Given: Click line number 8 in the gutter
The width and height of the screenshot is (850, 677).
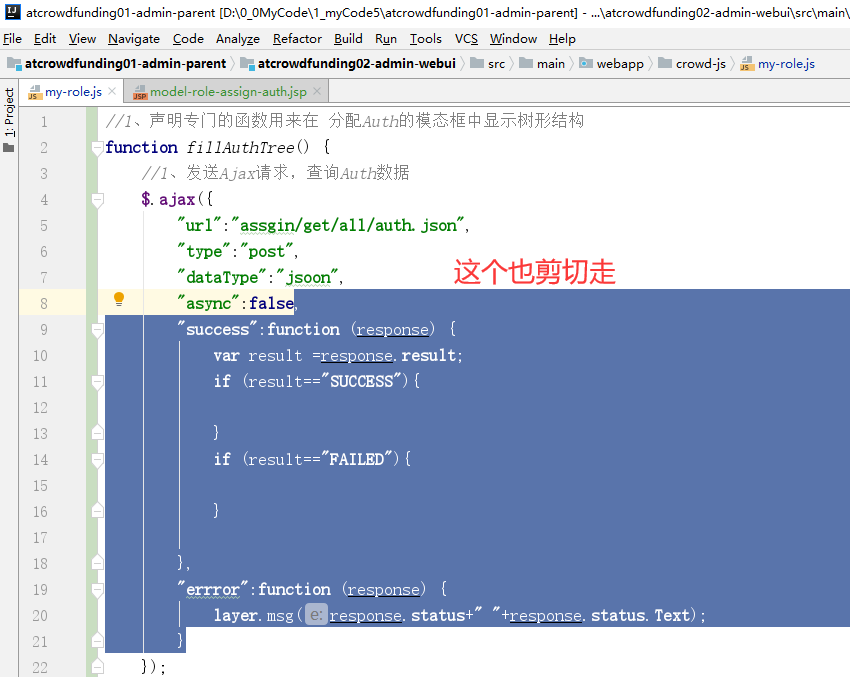Looking at the screenshot, I should (x=44, y=304).
